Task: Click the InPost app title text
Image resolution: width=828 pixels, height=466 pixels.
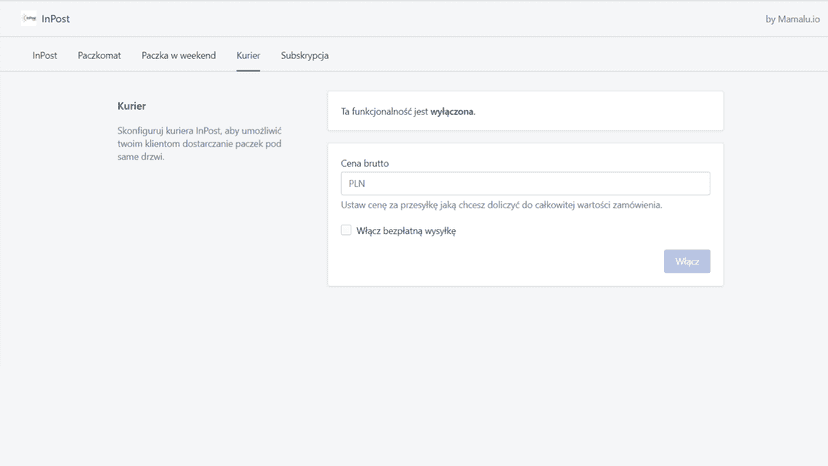Action: point(55,19)
